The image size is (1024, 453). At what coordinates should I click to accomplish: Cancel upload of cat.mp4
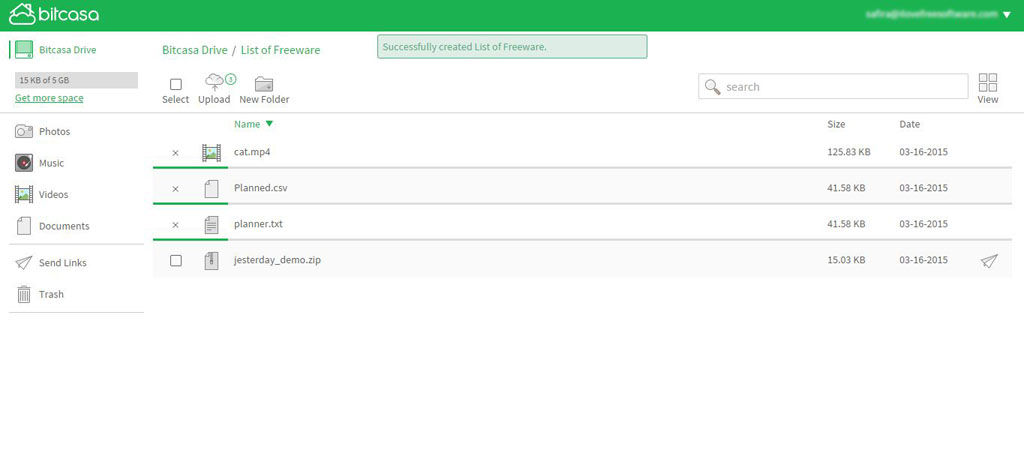click(175, 153)
